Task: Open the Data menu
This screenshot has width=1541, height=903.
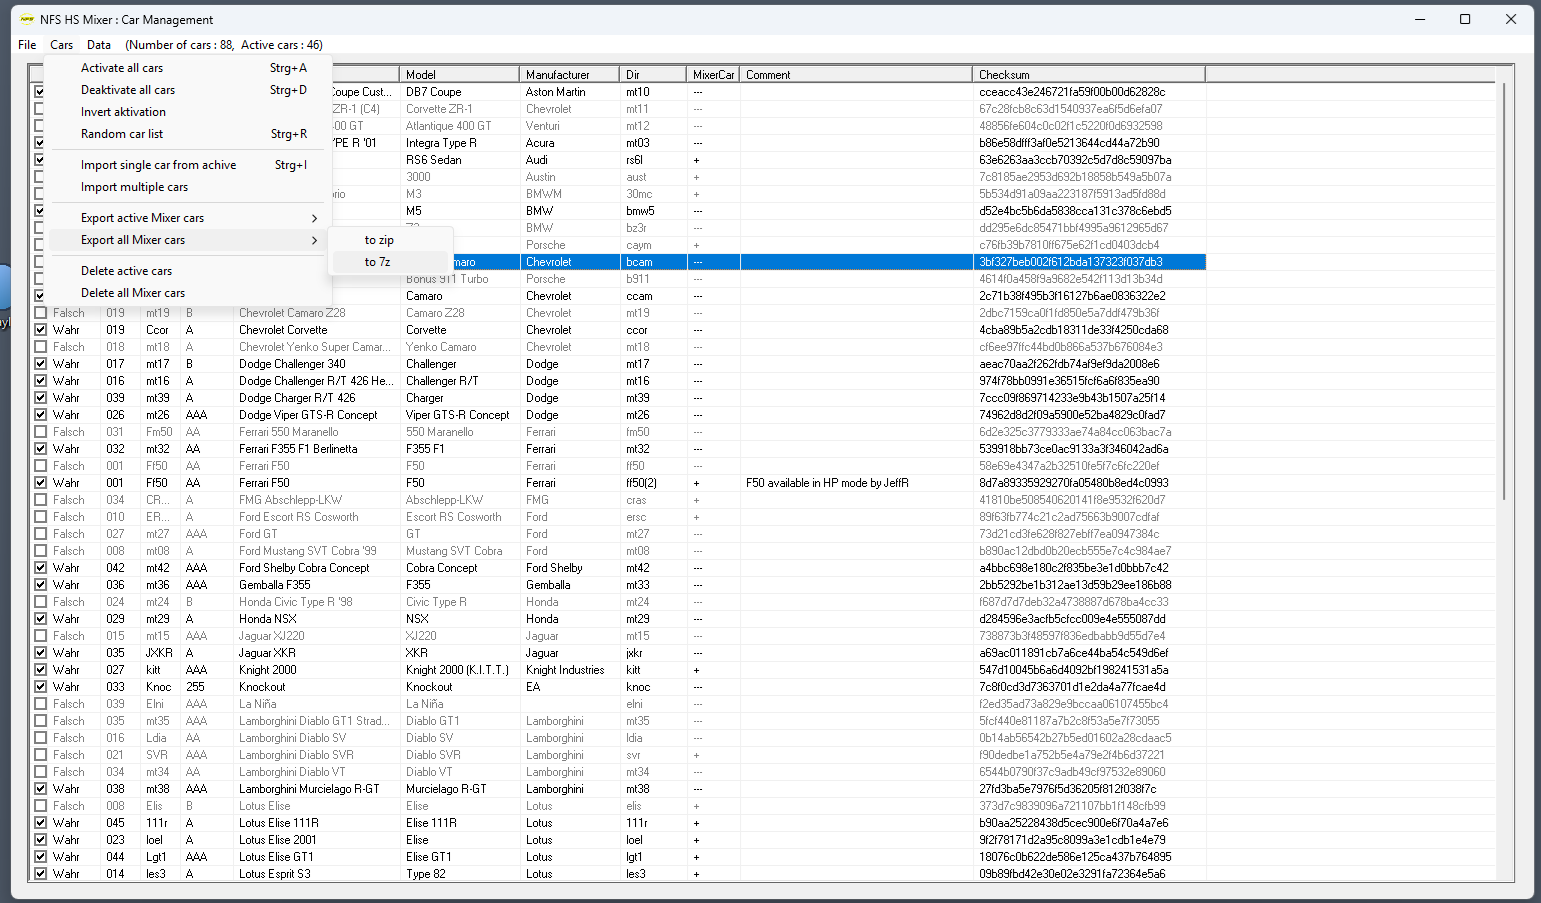Action: pyautogui.click(x=98, y=45)
